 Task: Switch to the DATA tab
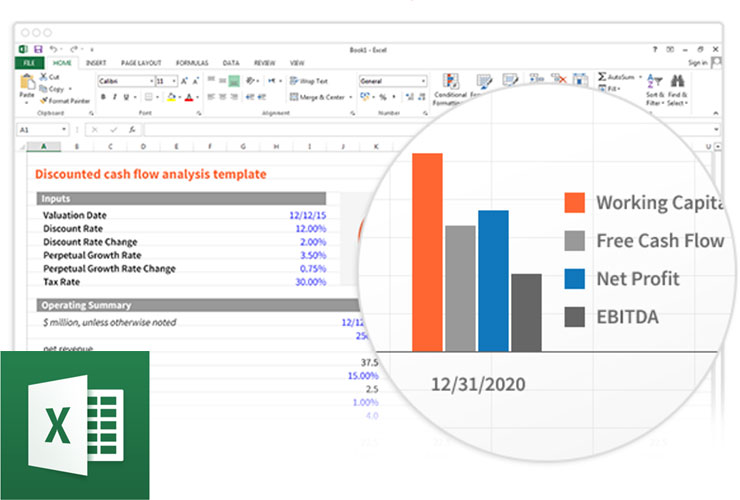coord(231,63)
